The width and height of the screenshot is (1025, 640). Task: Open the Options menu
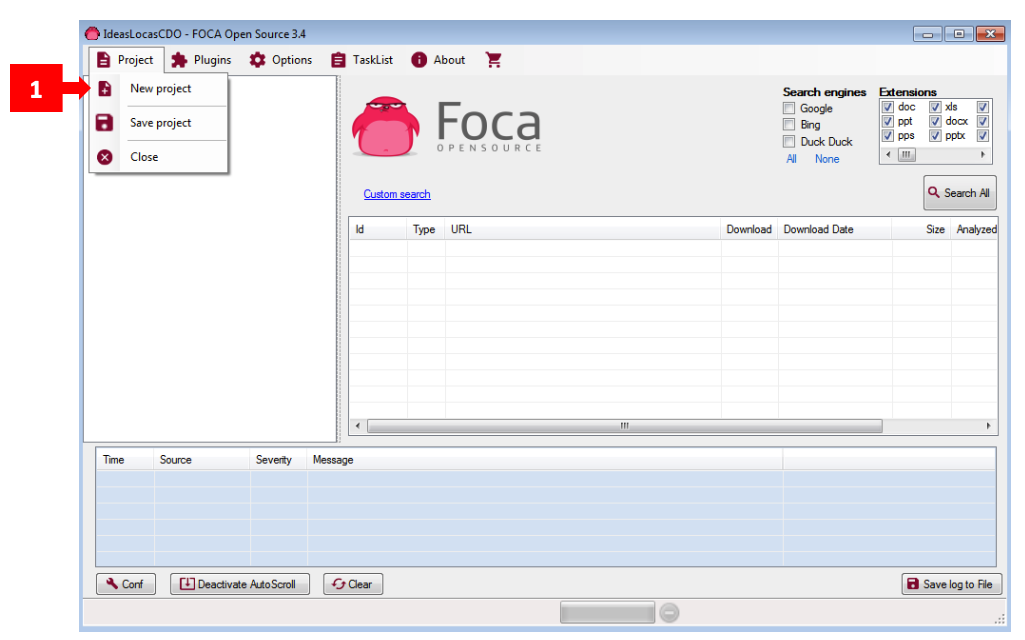tap(281, 60)
